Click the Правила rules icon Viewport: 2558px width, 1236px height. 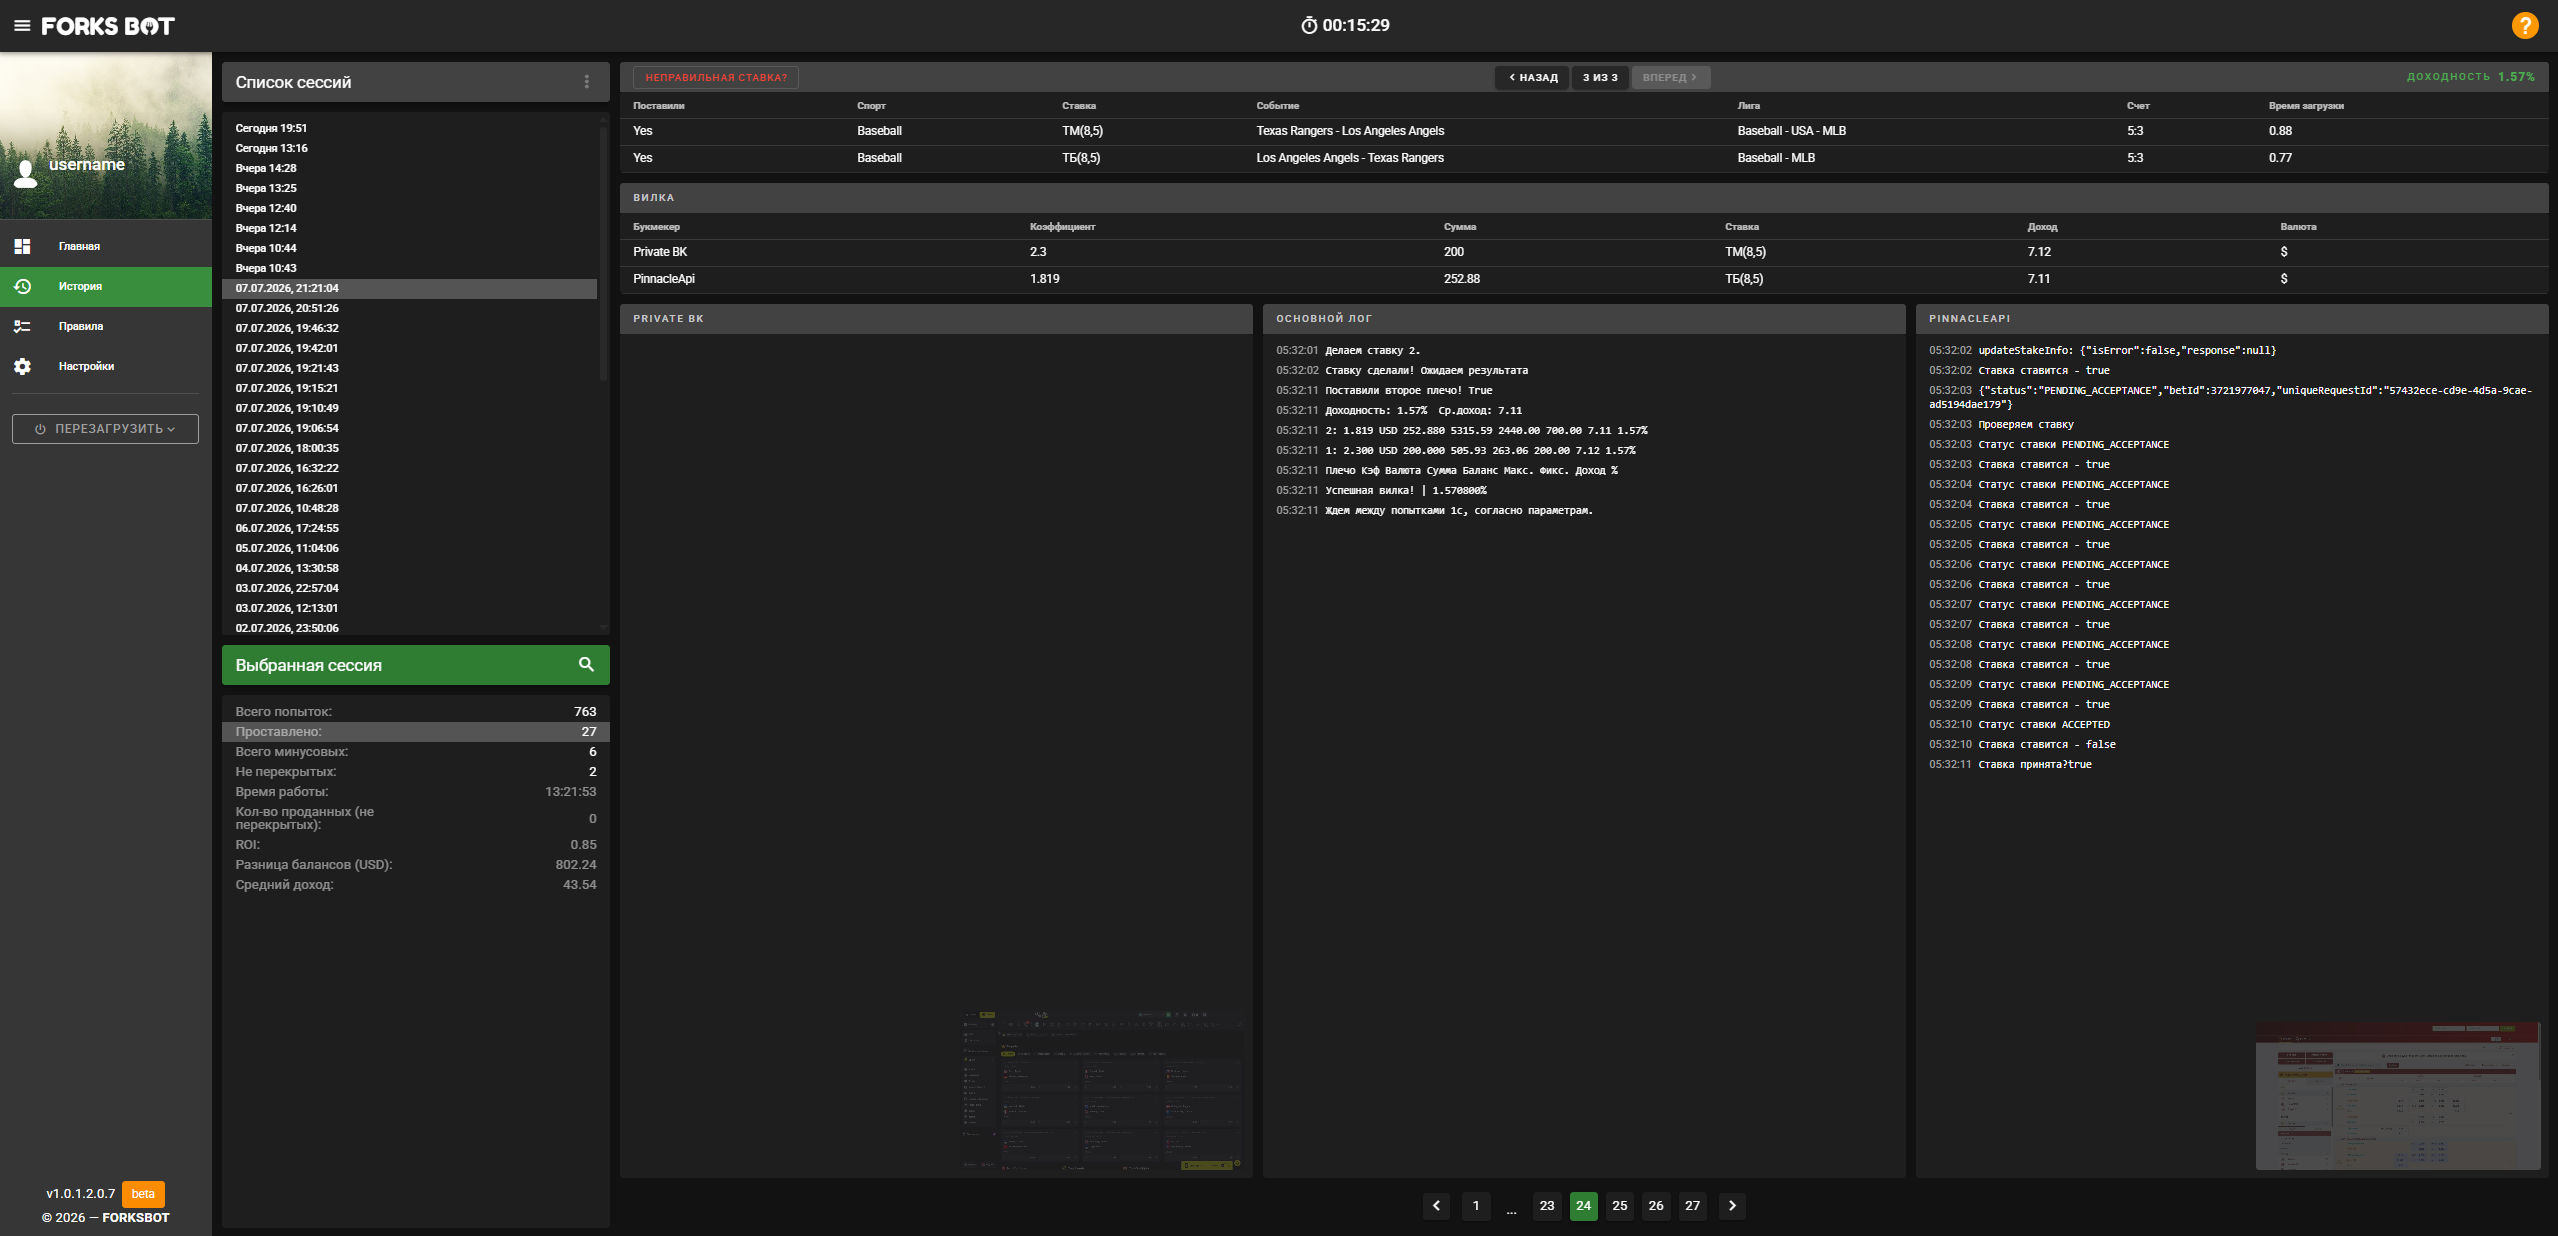pos(23,326)
